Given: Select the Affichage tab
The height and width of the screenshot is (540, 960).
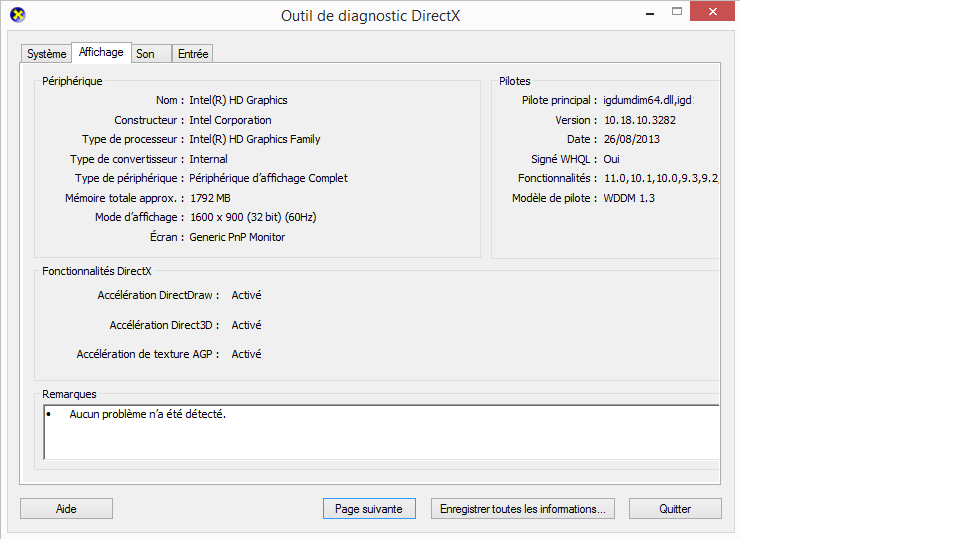Looking at the screenshot, I should [x=101, y=52].
